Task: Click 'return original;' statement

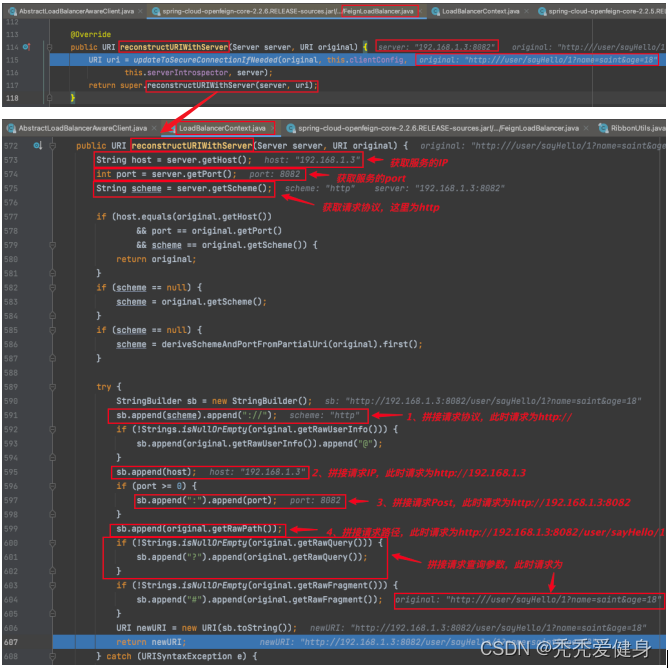Action: tap(156, 259)
